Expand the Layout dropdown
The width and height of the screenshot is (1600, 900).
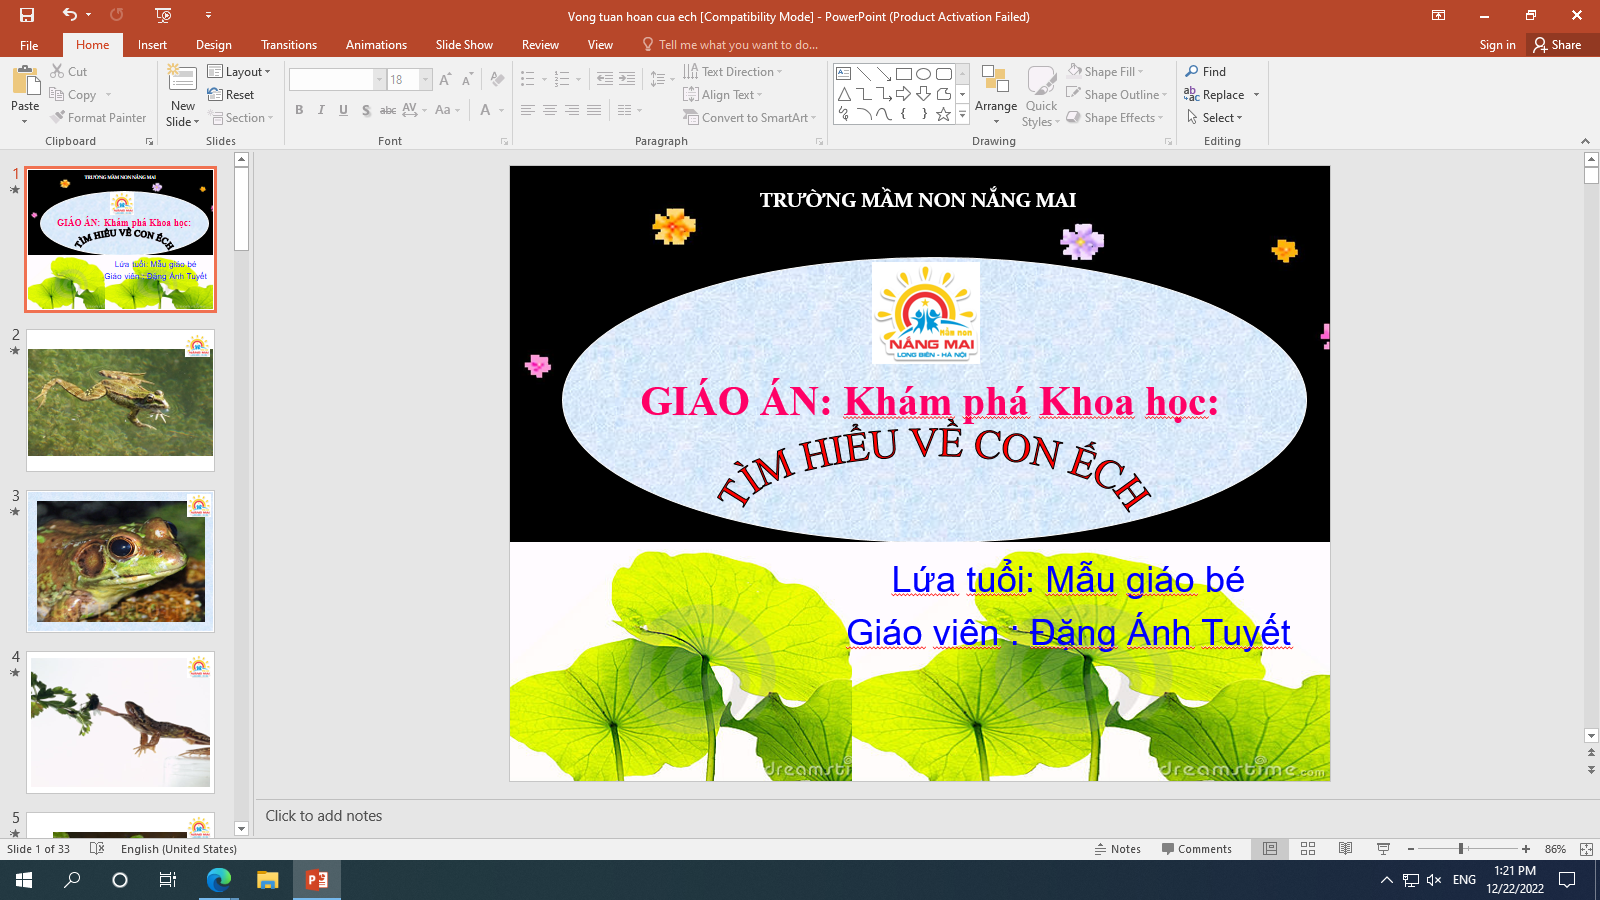tap(239, 72)
